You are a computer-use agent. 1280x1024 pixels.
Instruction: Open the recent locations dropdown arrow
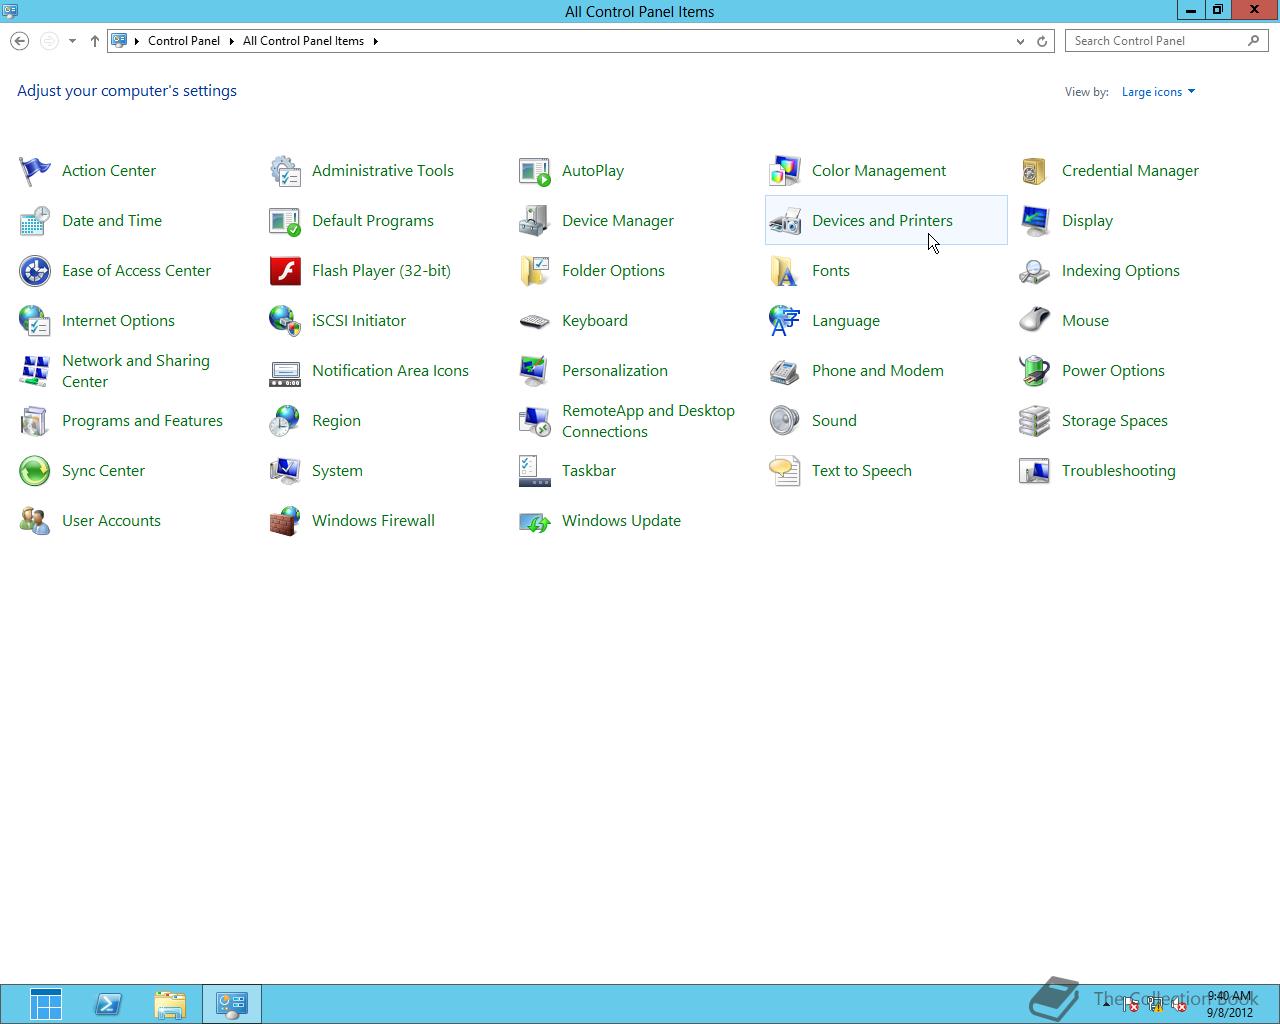coord(72,41)
